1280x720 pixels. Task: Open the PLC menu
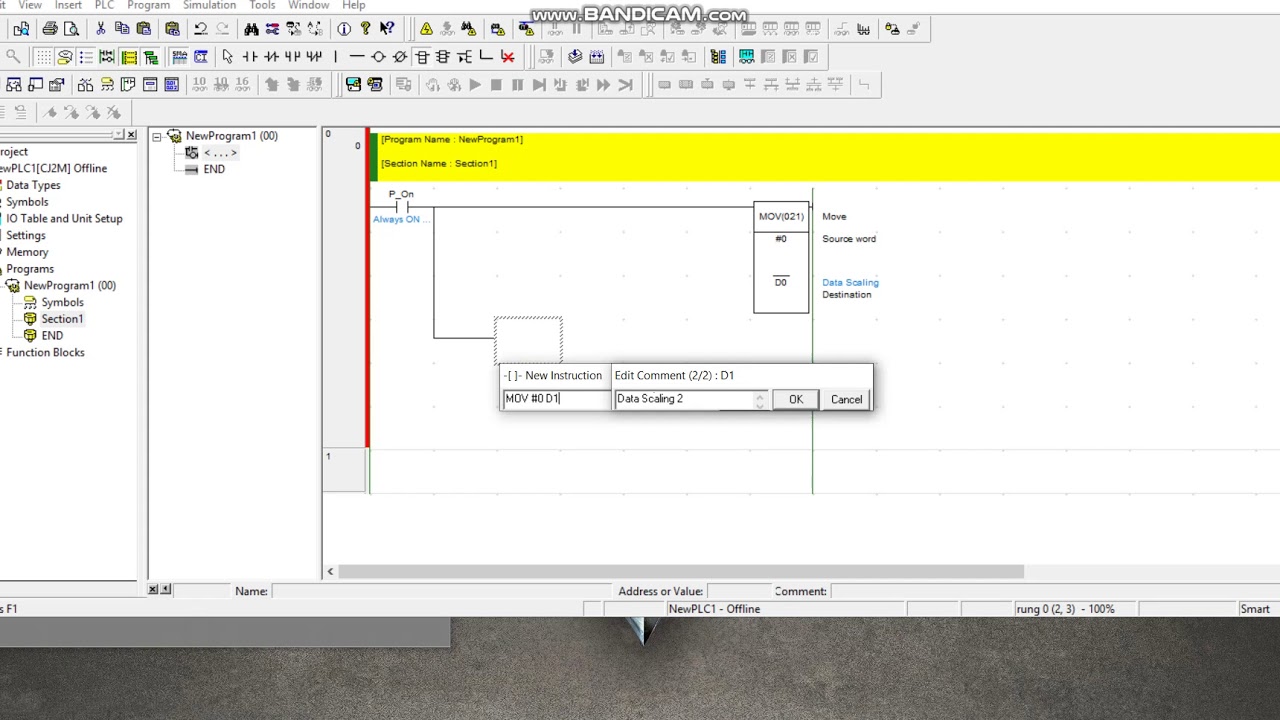104,5
